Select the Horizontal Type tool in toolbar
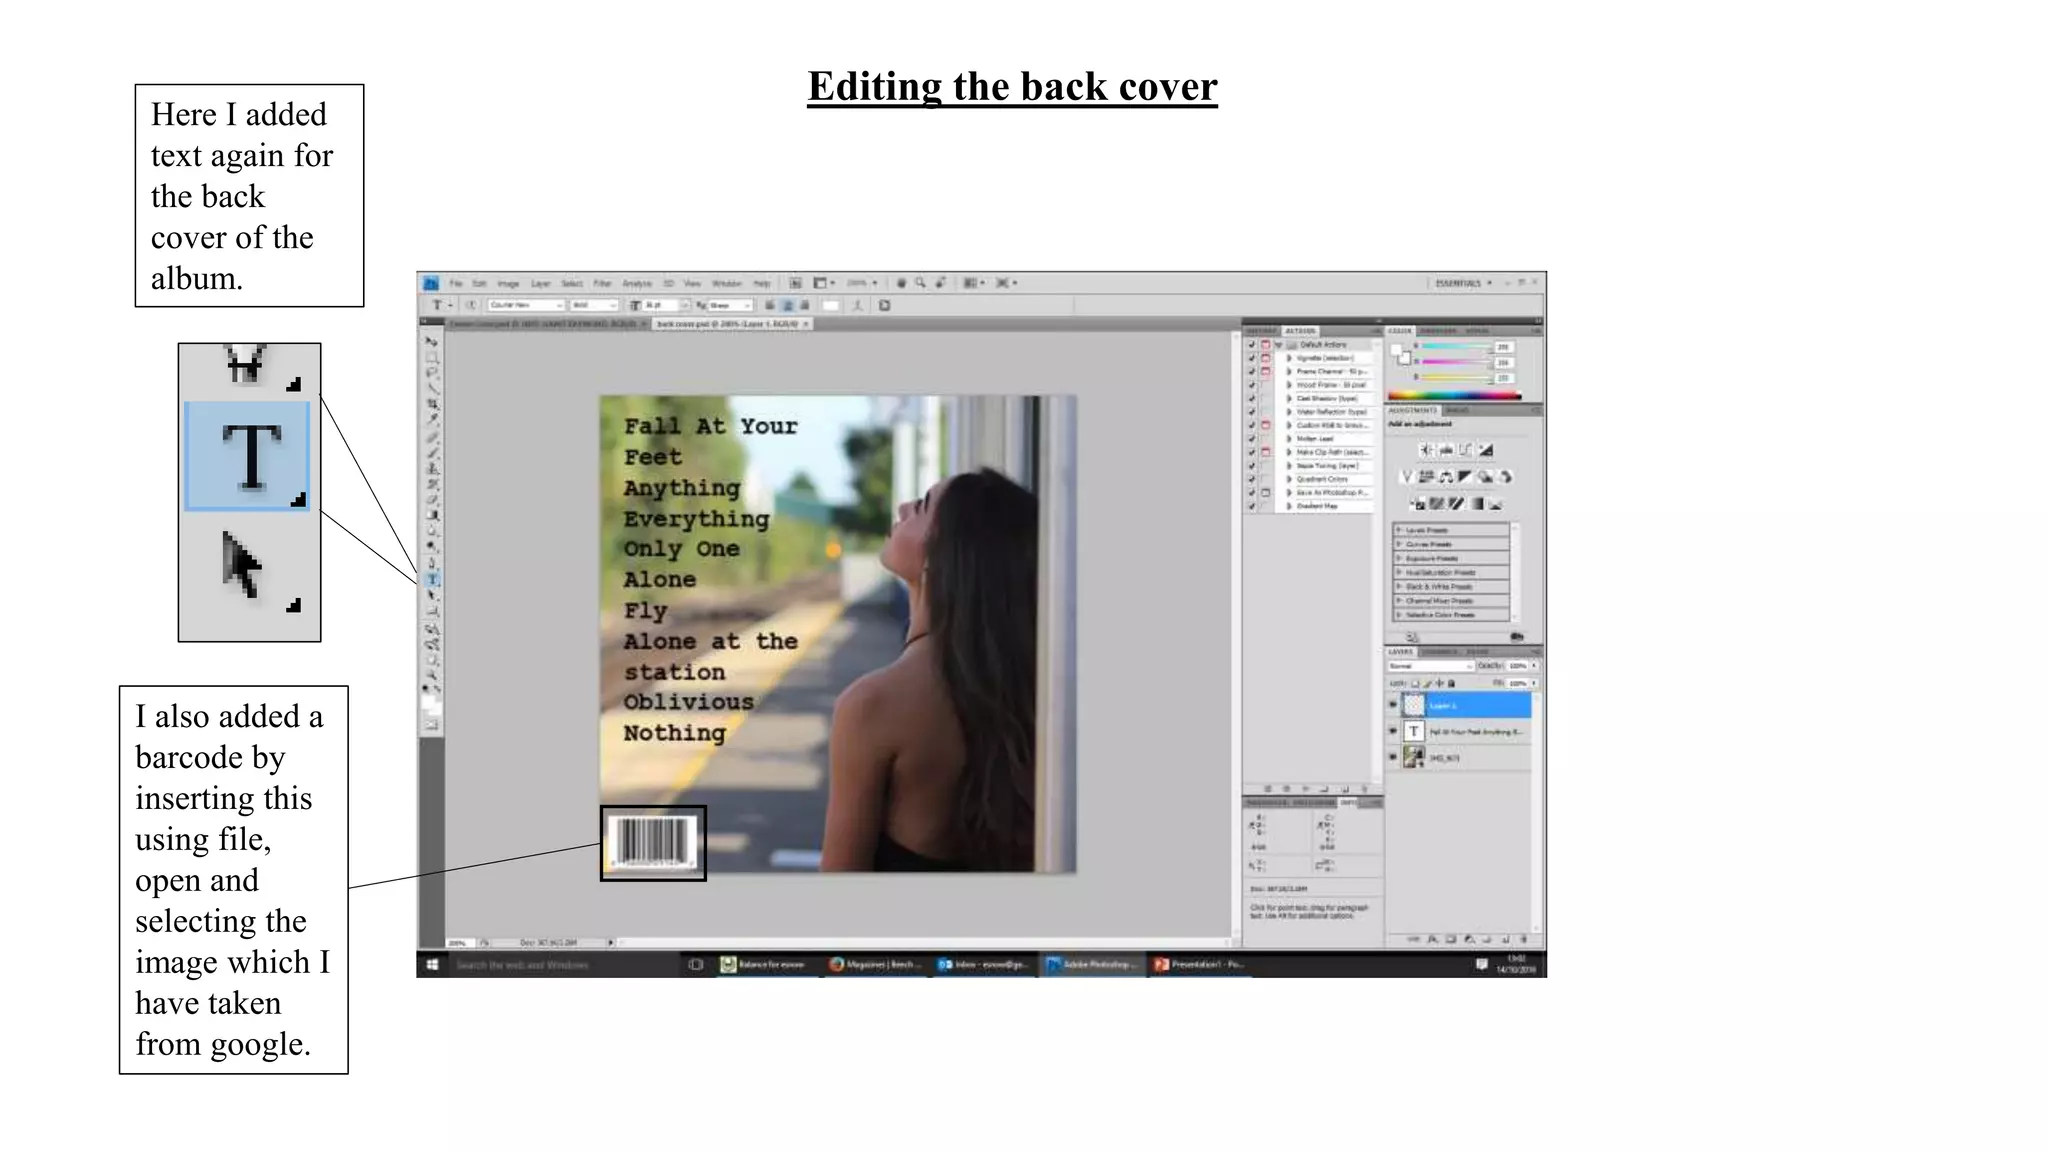Viewport: 2048px width, 1152px height. click(432, 579)
